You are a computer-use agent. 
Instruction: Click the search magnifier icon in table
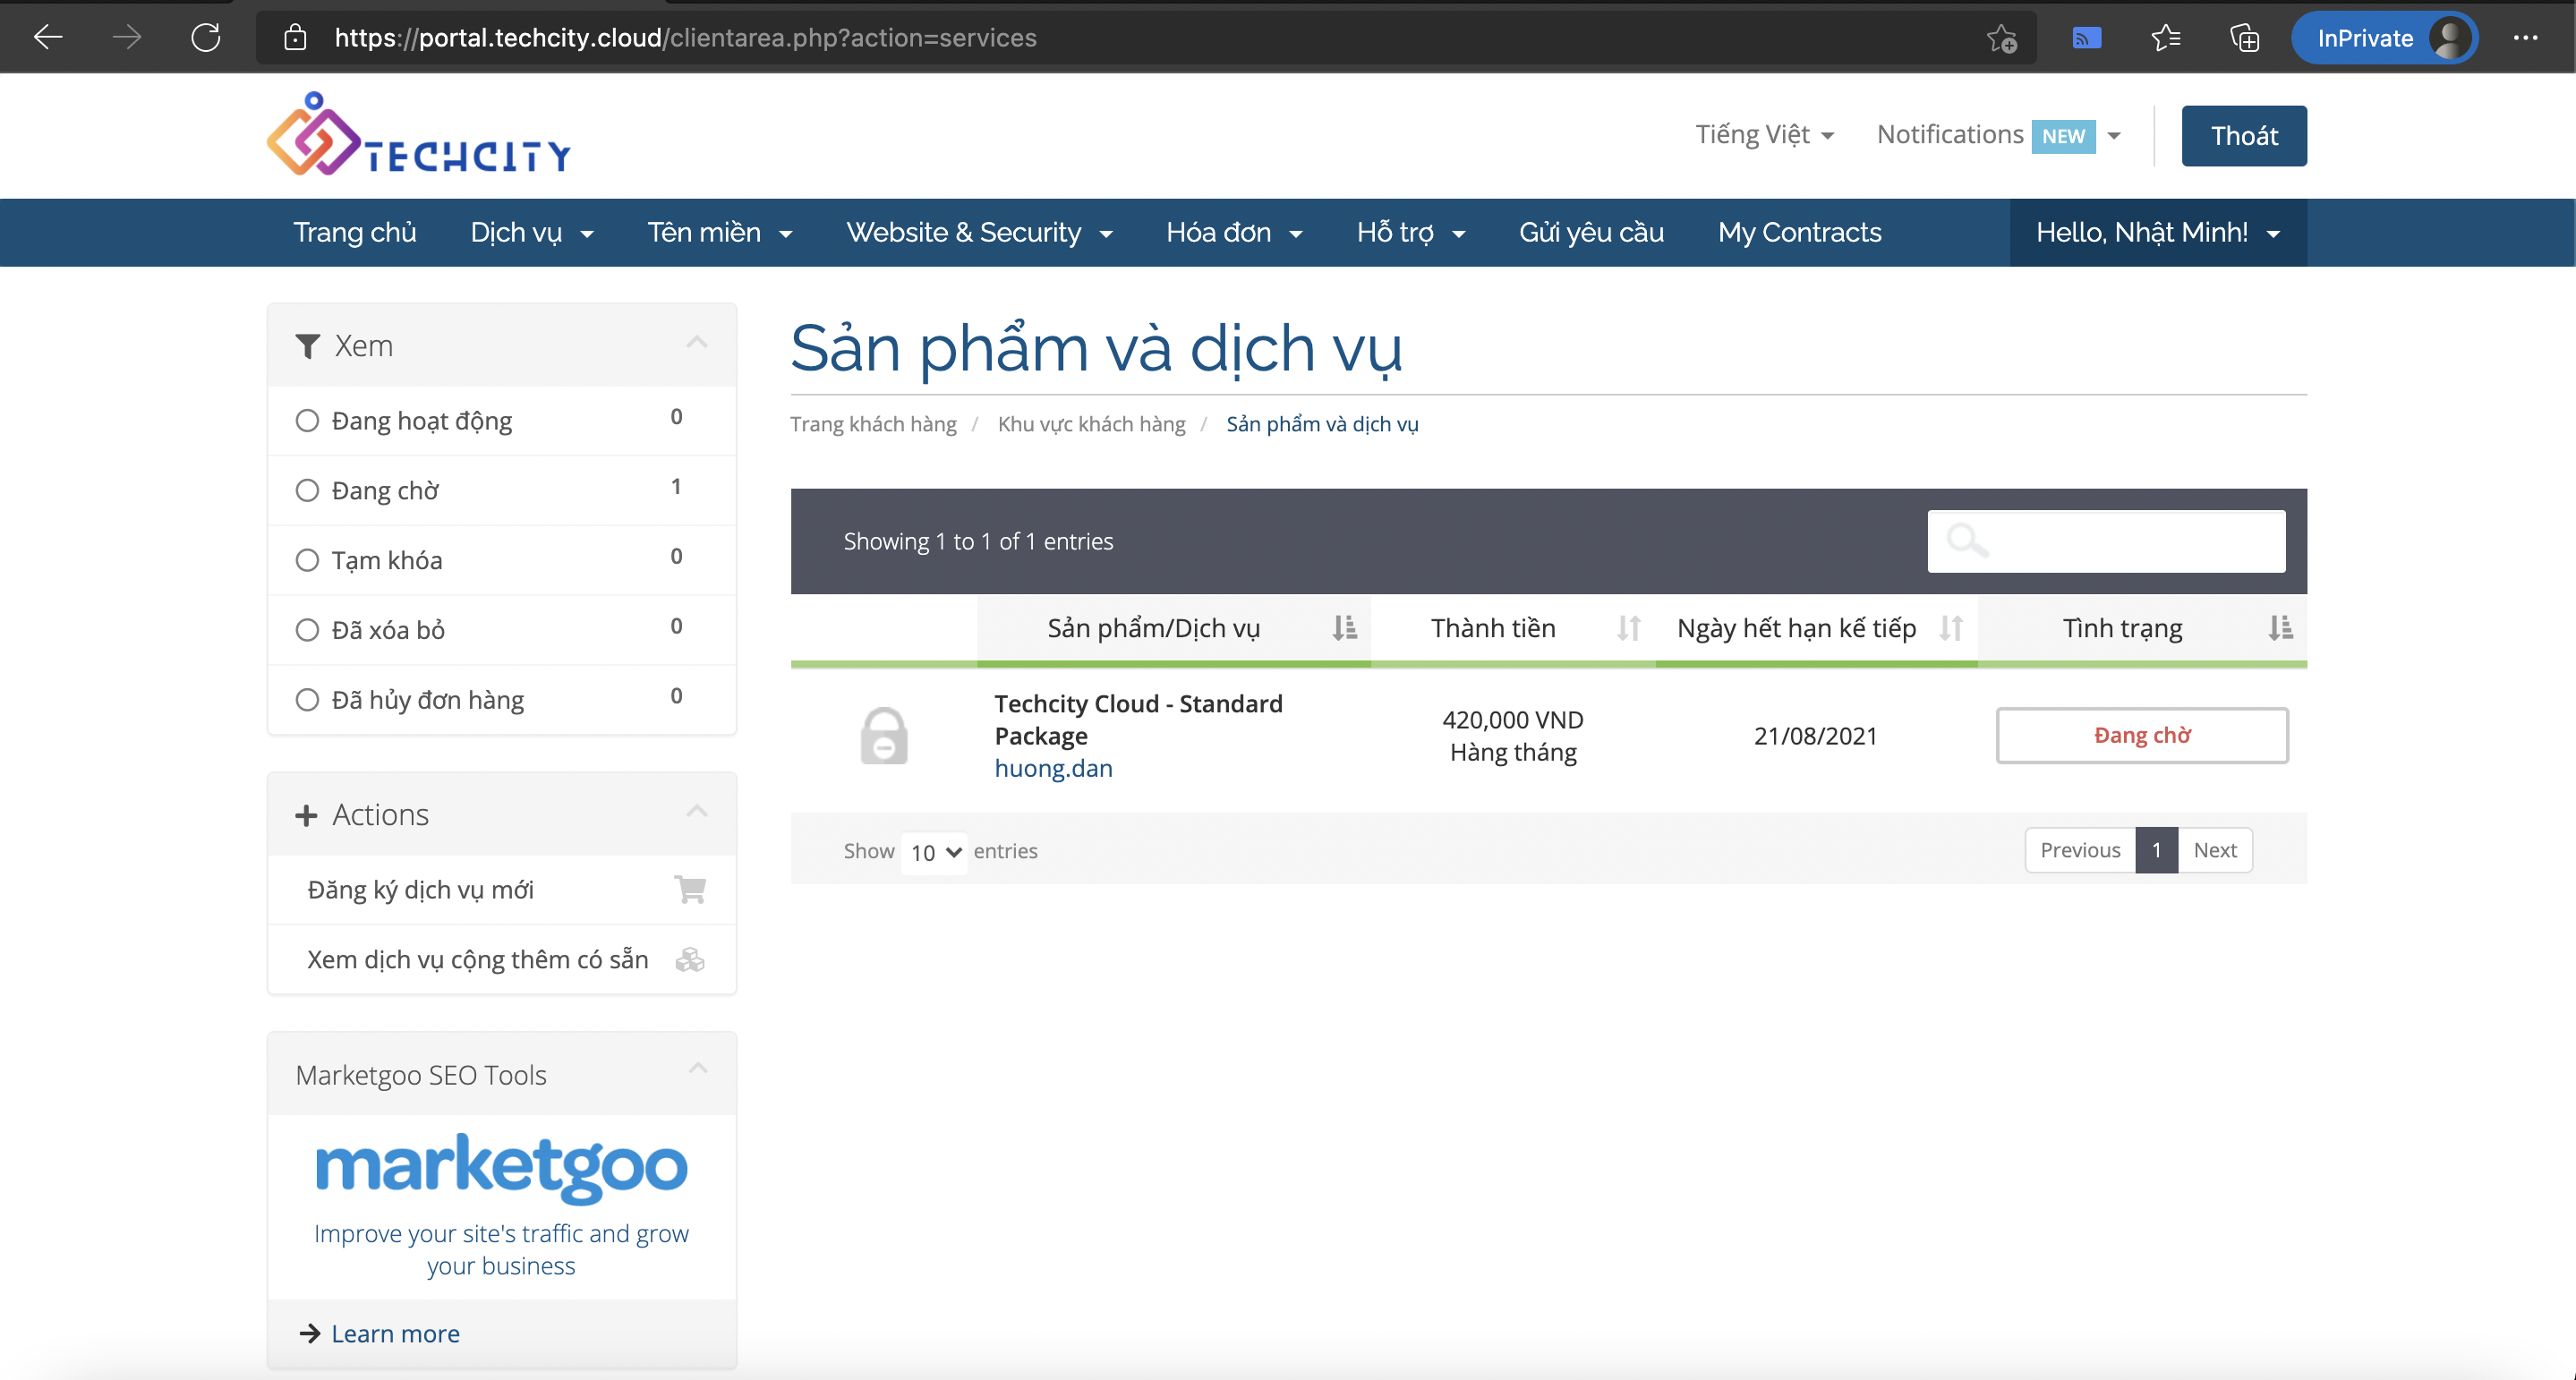click(1967, 541)
